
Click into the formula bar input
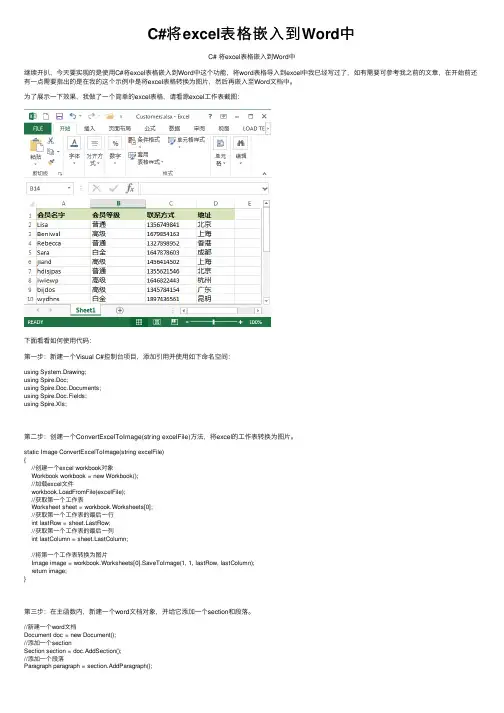pos(200,188)
